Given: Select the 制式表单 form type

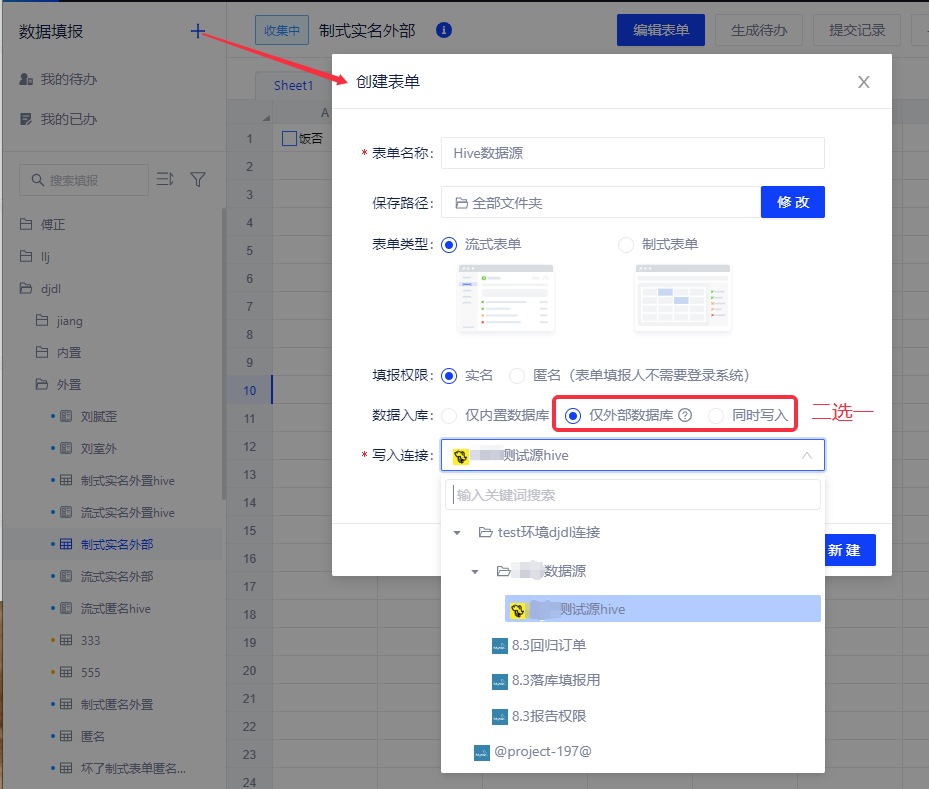Looking at the screenshot, I should point(627,244).
